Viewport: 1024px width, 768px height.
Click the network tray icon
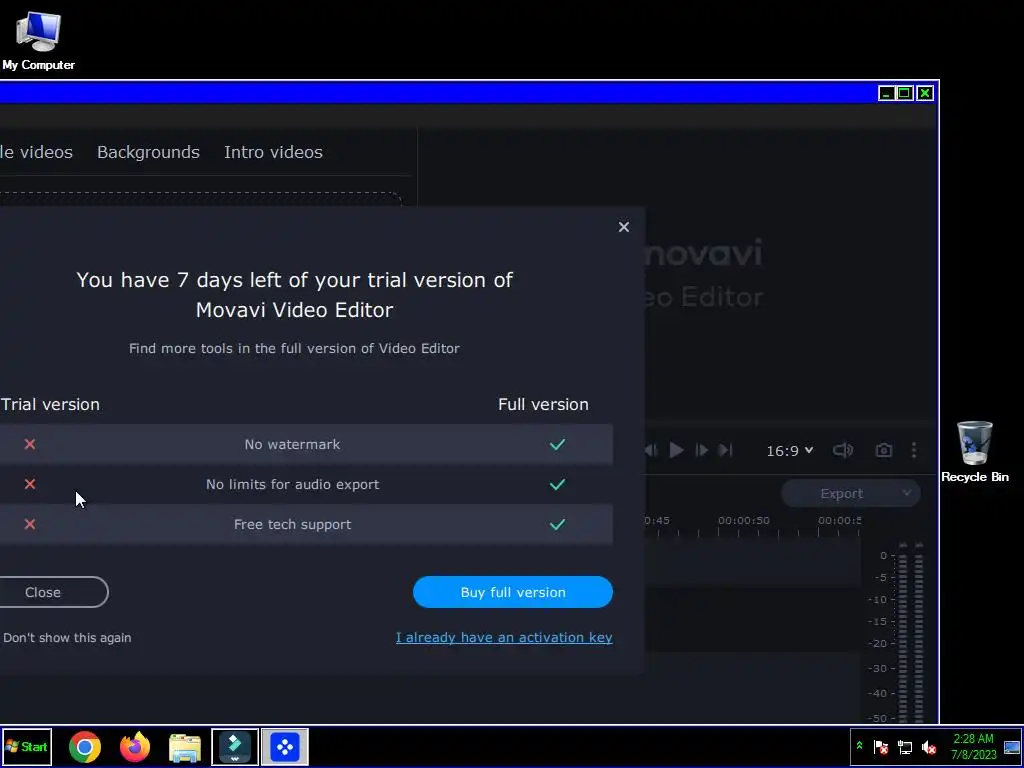pyautogui.click(x=904, y=746)
